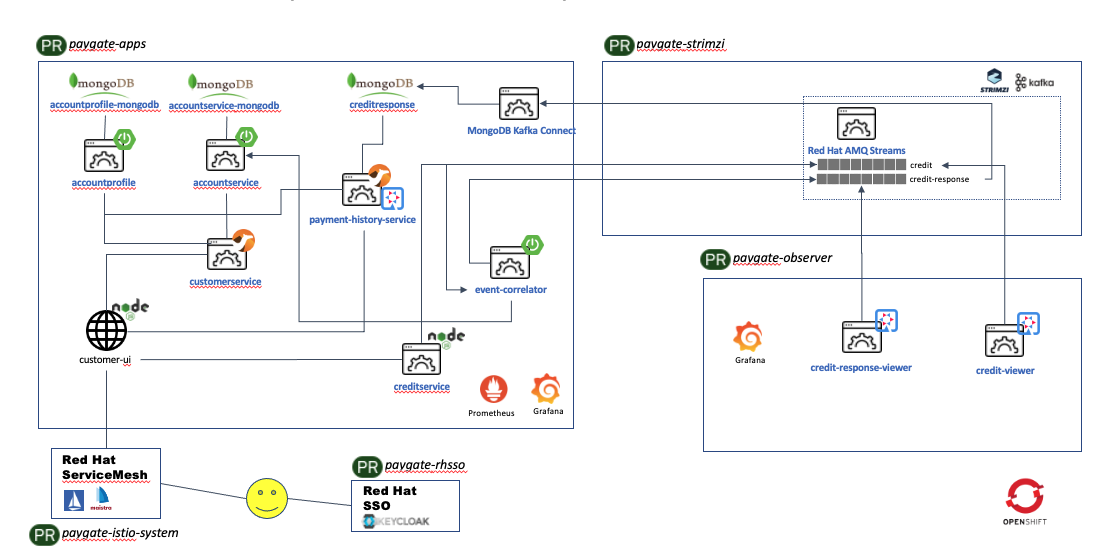The width and height of the screenshot is (1106, 547).
Task: Click the customerservice label
Action: [226, 282]
